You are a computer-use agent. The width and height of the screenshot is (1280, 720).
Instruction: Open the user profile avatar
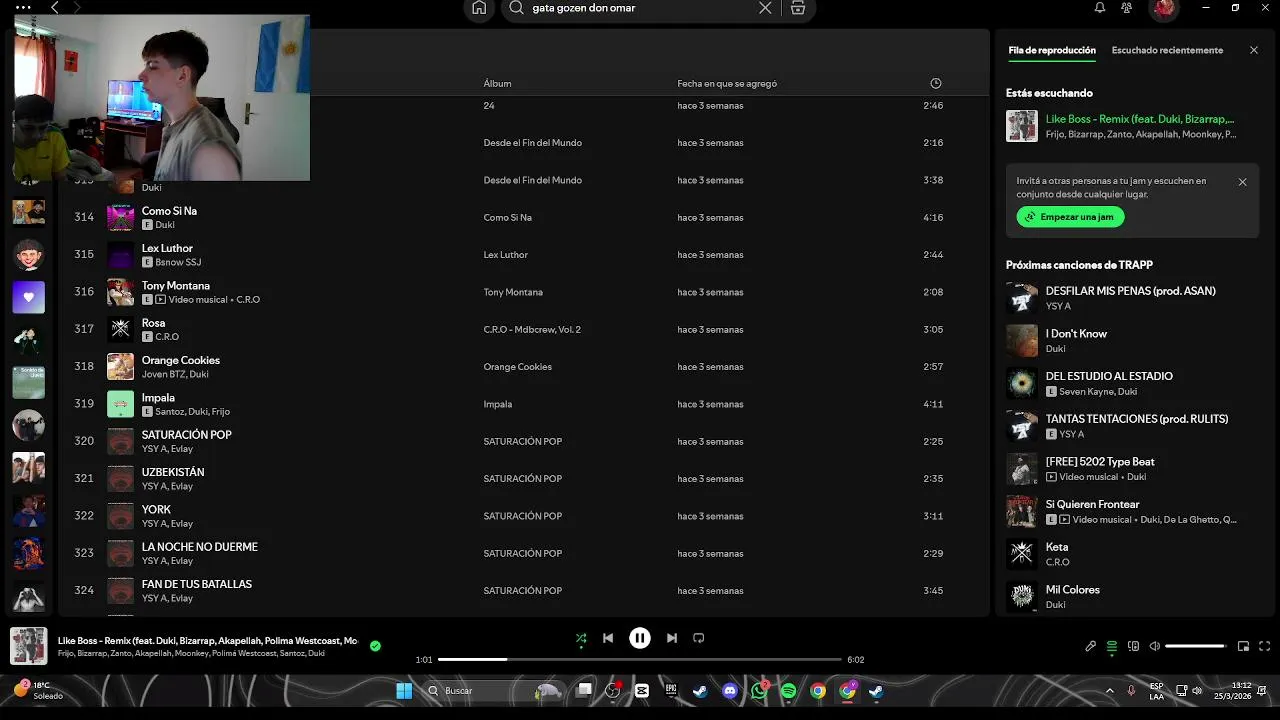coord(1164,9)
